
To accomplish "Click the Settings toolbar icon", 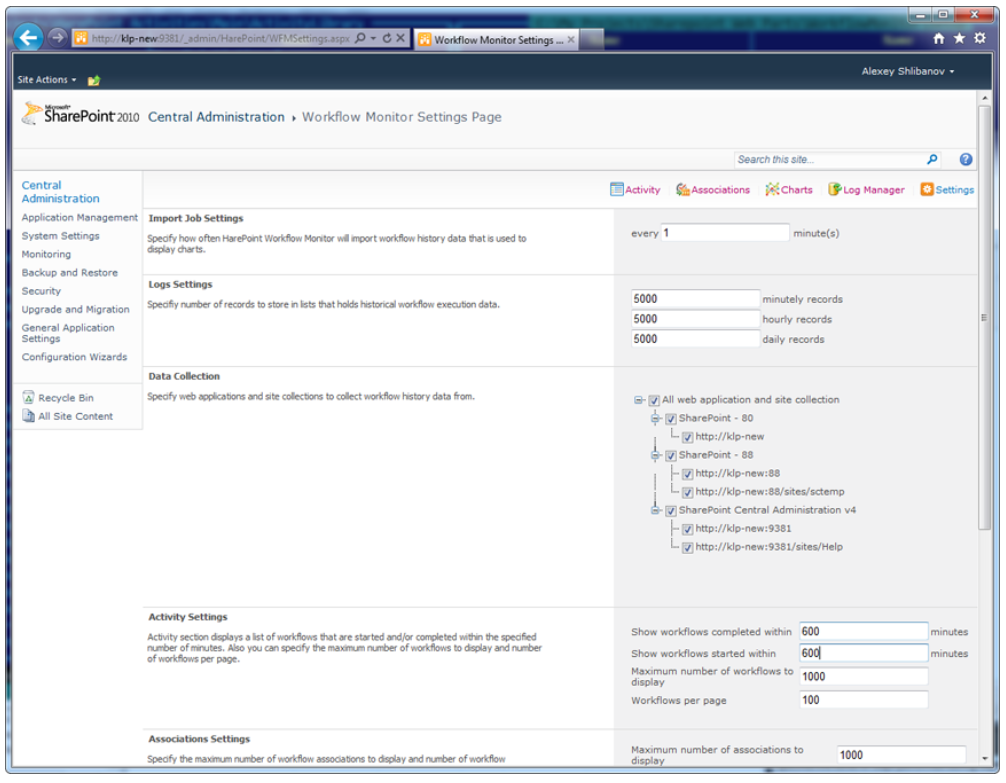I will (927, 189).
